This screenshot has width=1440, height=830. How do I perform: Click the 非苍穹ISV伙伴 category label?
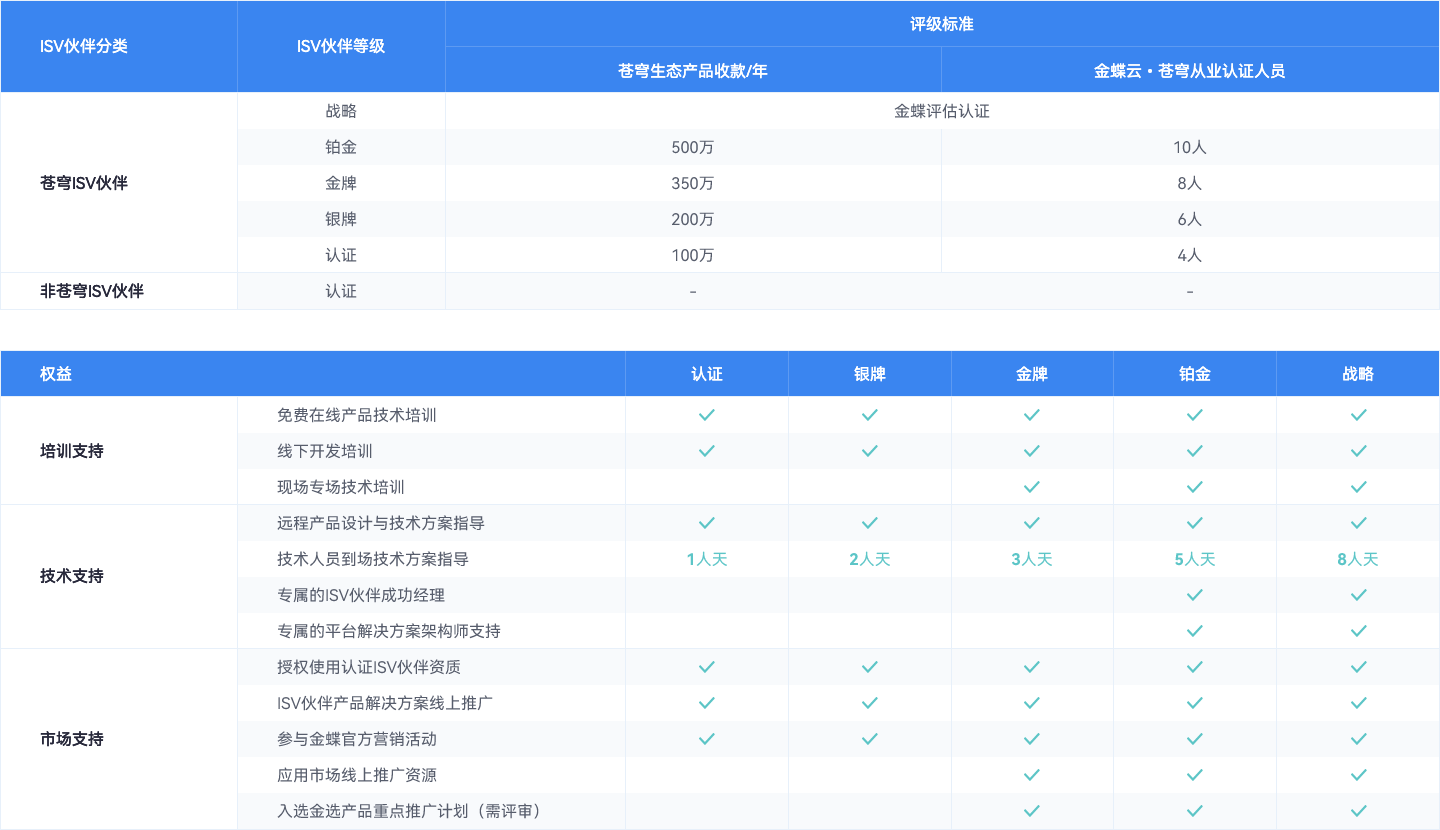point(91,291)
